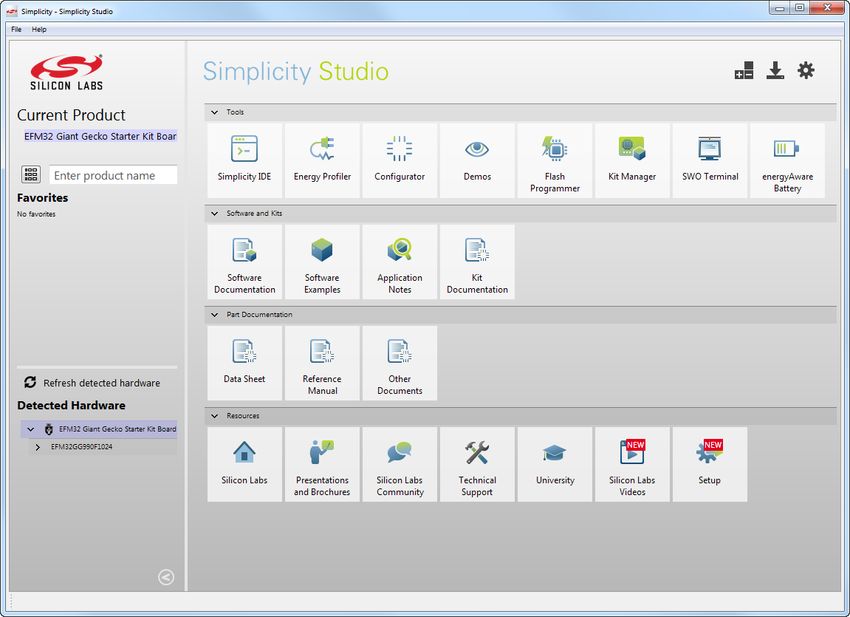Screen dimensions: 850x617
Task: Collapse the Part Documentation section
Action: [x=215, y=315]
